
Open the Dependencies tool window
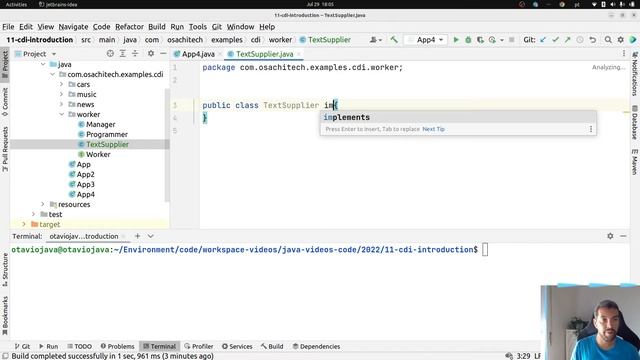click(316, 346)
